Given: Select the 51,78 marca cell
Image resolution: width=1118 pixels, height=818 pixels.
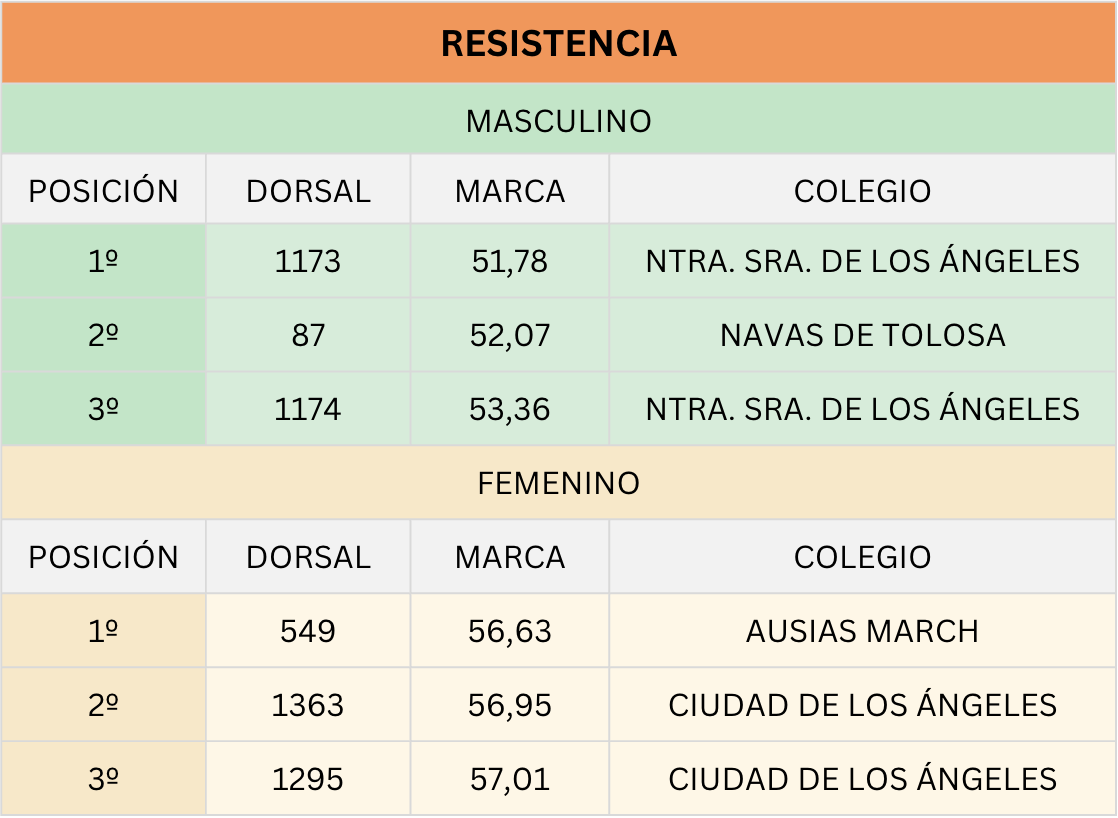Looking at the screenshot, I should (x=510, y=262).
